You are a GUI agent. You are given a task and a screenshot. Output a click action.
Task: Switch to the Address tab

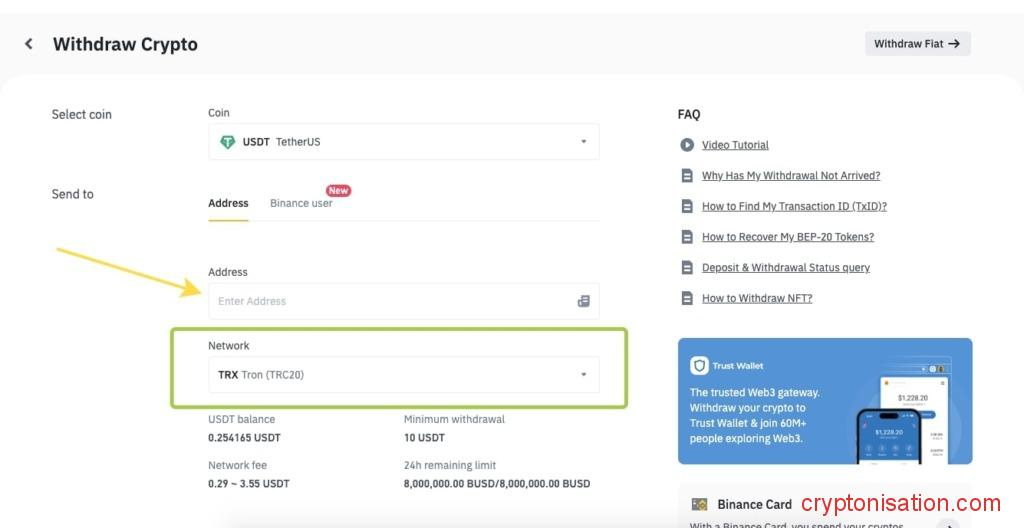(x=228, y=203)
